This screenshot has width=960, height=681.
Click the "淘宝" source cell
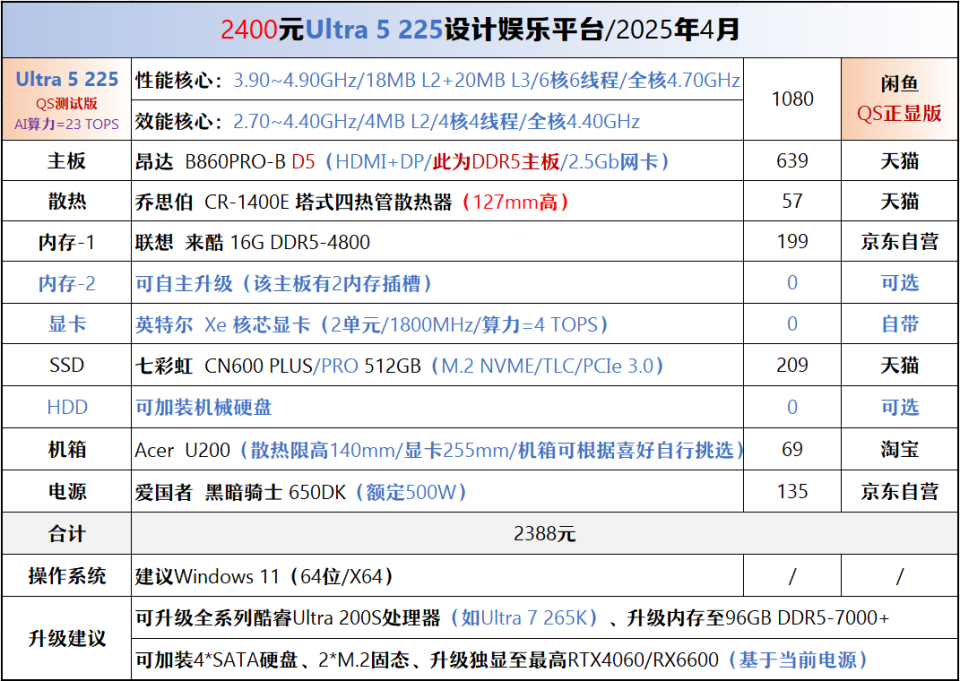[x=899, y=450]
